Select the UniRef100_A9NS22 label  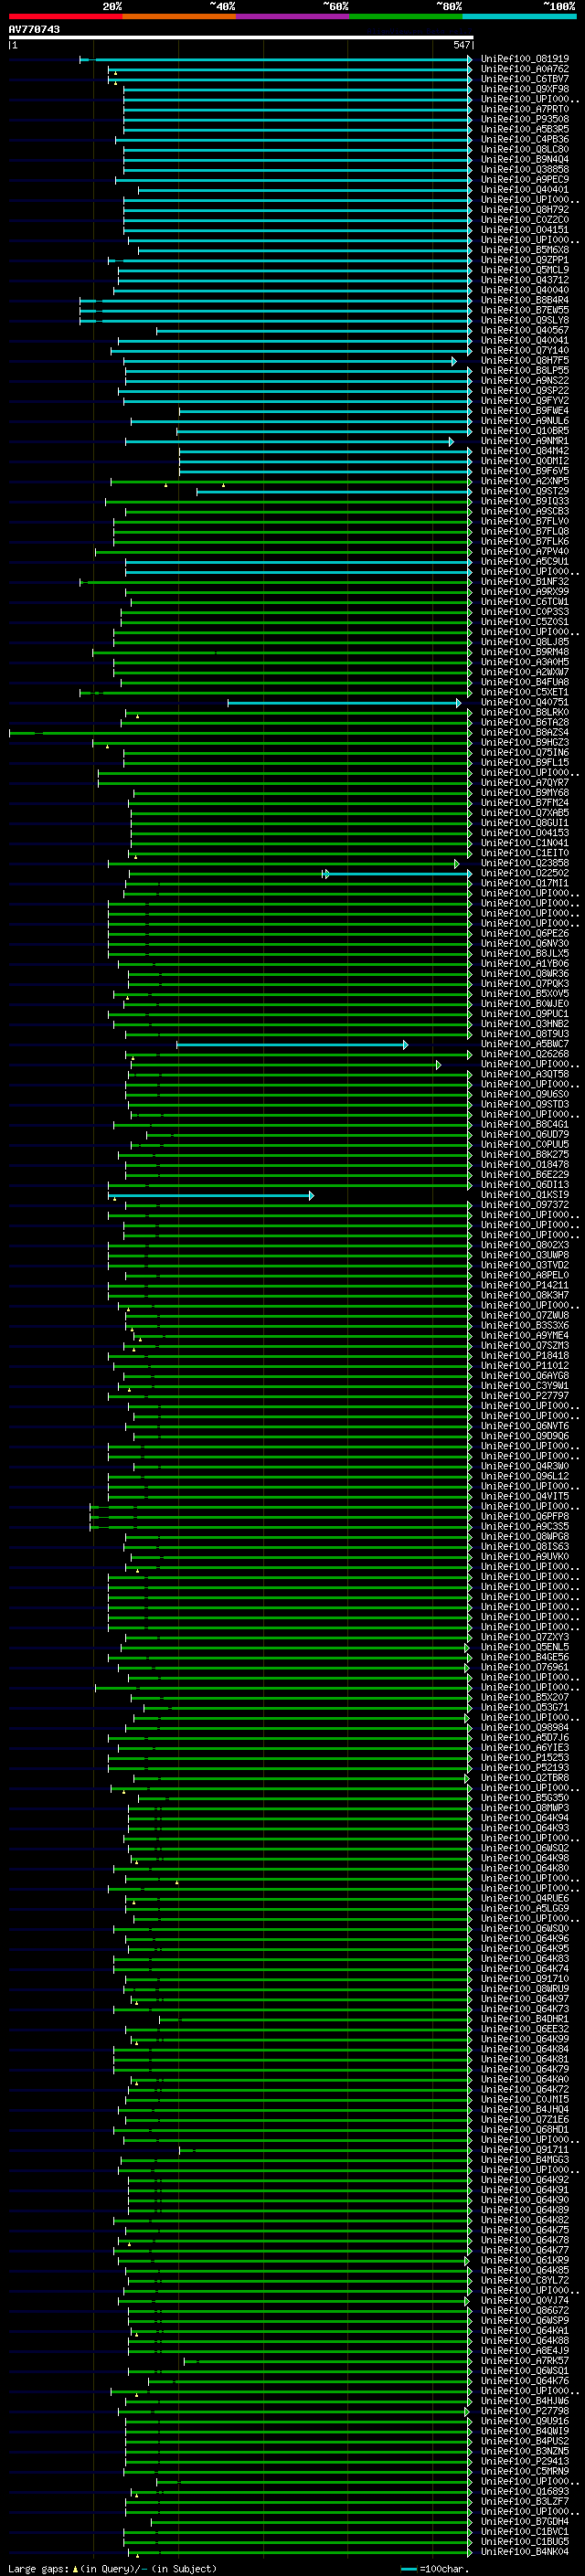525,380
